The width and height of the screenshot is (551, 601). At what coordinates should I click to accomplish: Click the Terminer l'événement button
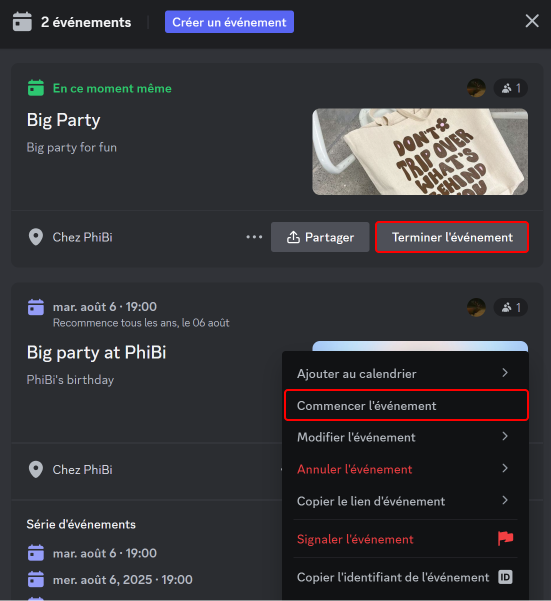(452, 237)
